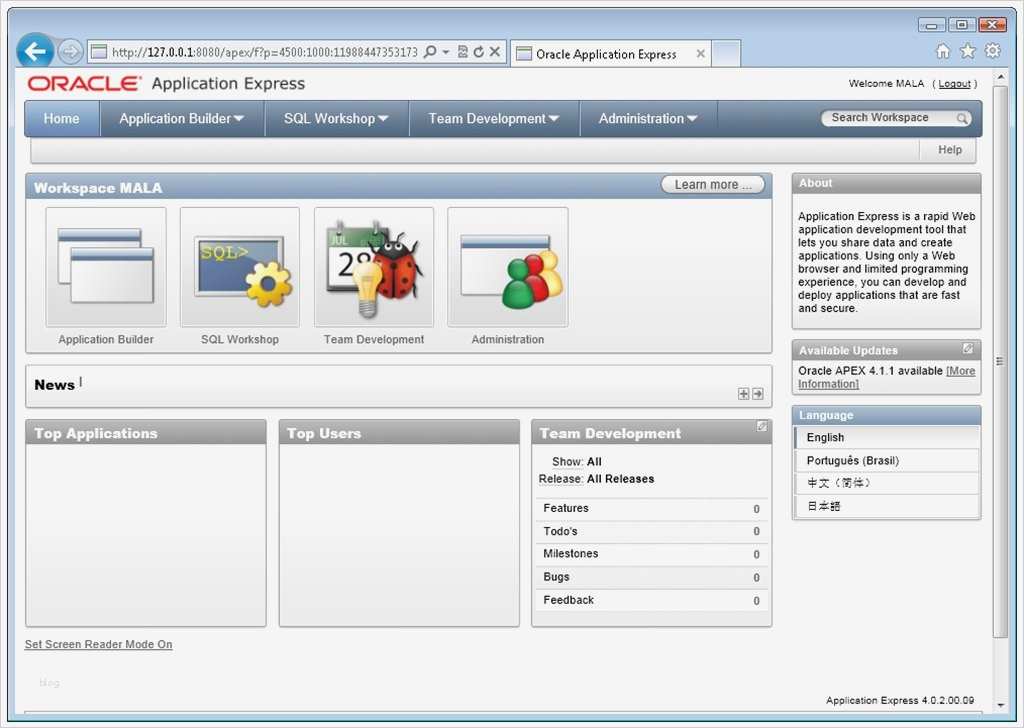Open the Favorites star icon
This screenshot has width=1024, height=728.
coord(968,51)
